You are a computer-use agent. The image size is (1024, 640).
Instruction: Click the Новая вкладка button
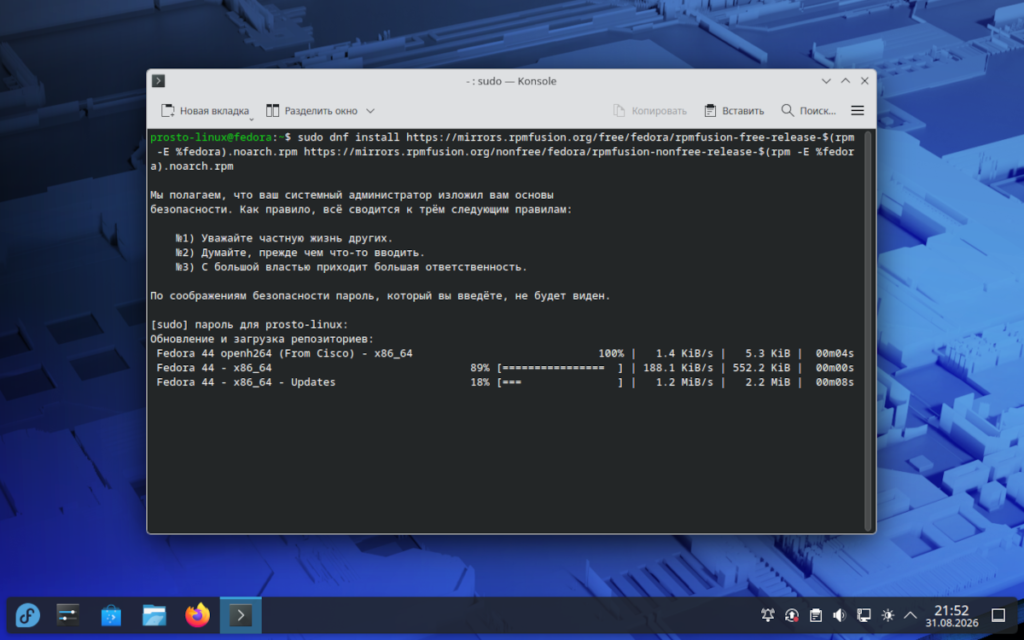[x=205, y=111]
